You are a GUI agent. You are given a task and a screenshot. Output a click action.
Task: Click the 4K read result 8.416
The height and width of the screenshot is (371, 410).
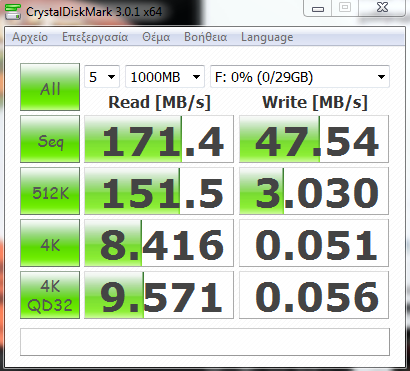tap(159, 243)
